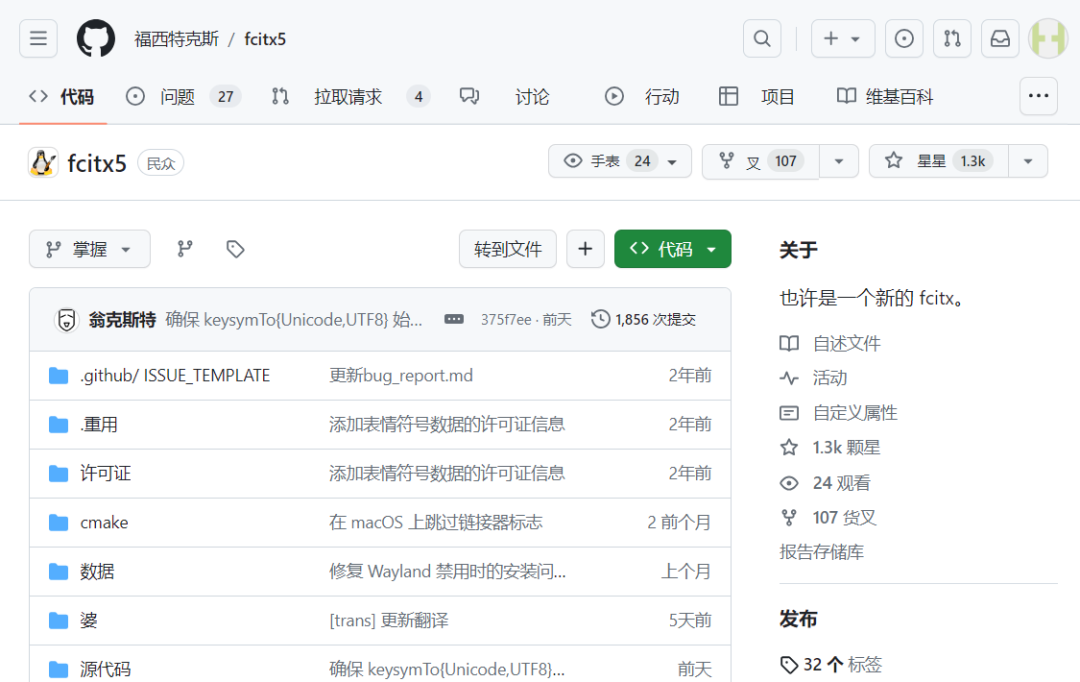Expand the star lists dropdown arrow
1080x682 pixels.
(1028, 161)
